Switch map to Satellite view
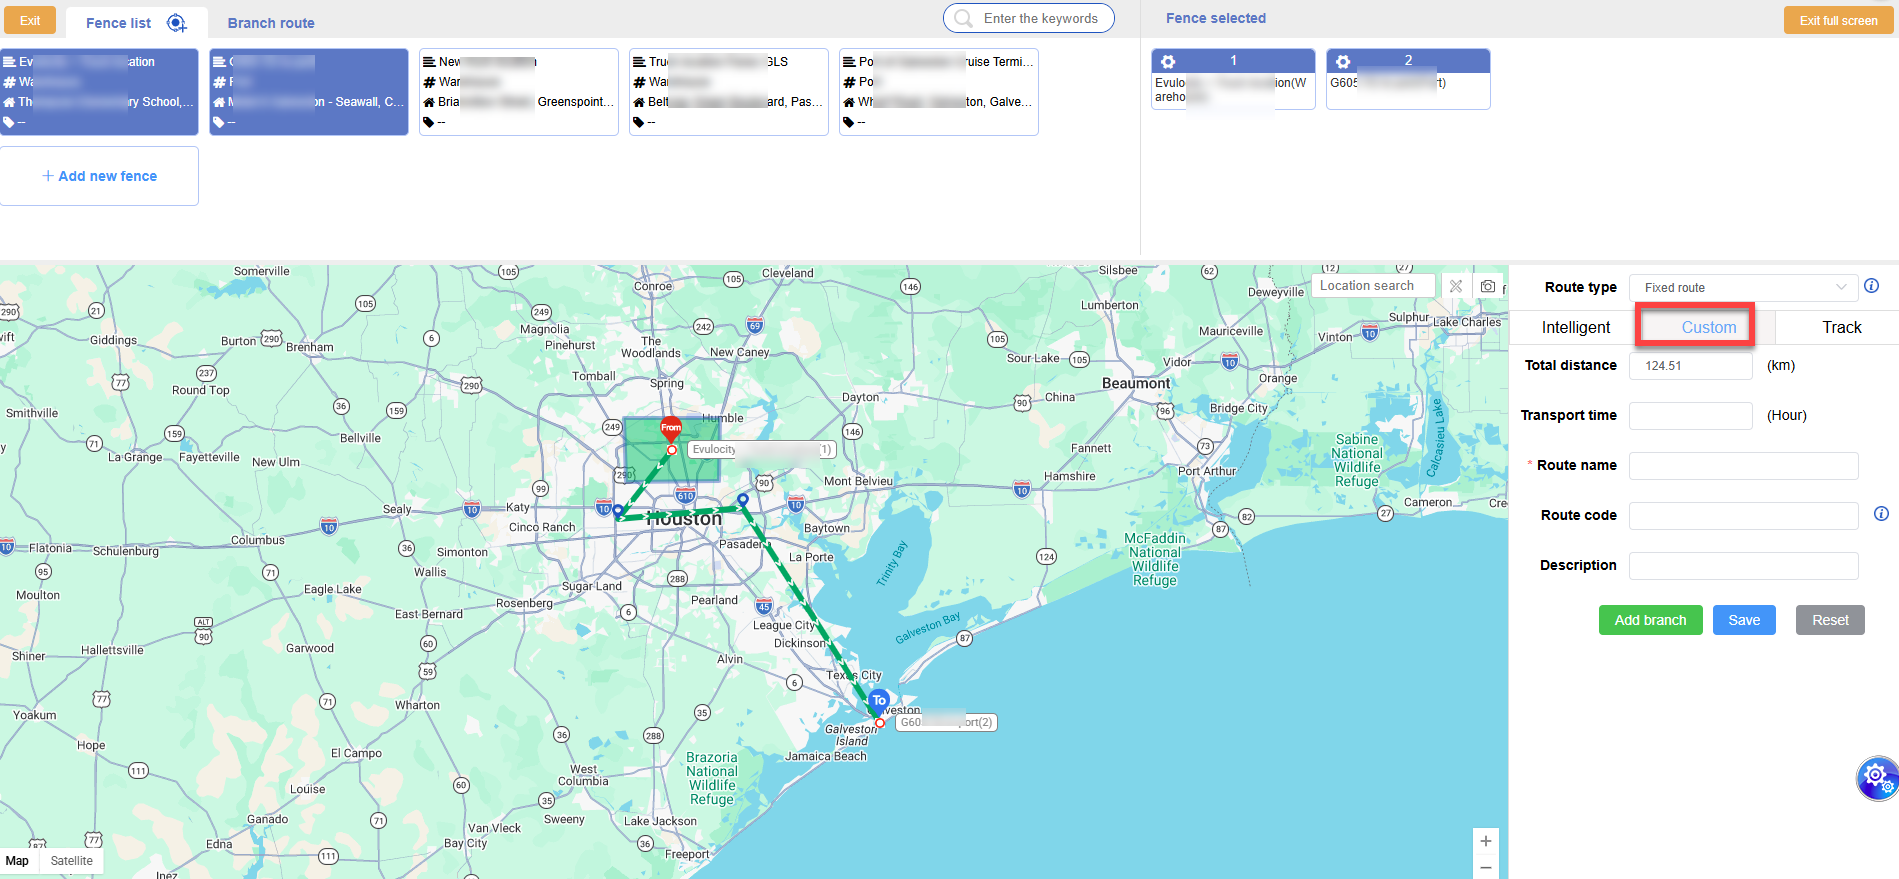The width and height of the screenshot is (1899, 879). click(x=71, y=861)
